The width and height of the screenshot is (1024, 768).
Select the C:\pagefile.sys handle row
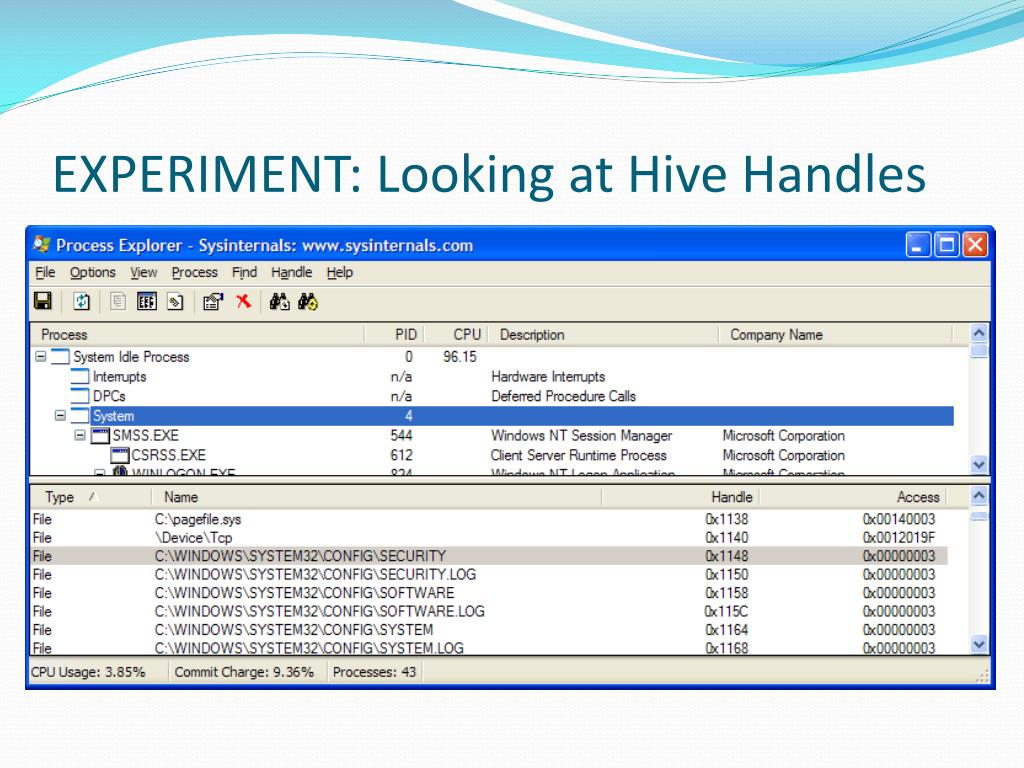tap(489, 519)
